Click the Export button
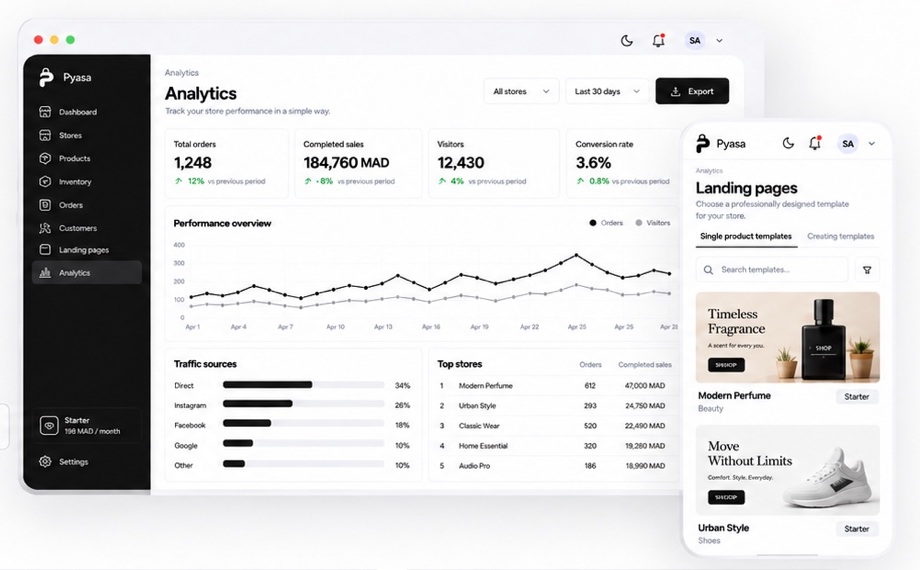This screenshot has height=570, width=920. point(692,91)
